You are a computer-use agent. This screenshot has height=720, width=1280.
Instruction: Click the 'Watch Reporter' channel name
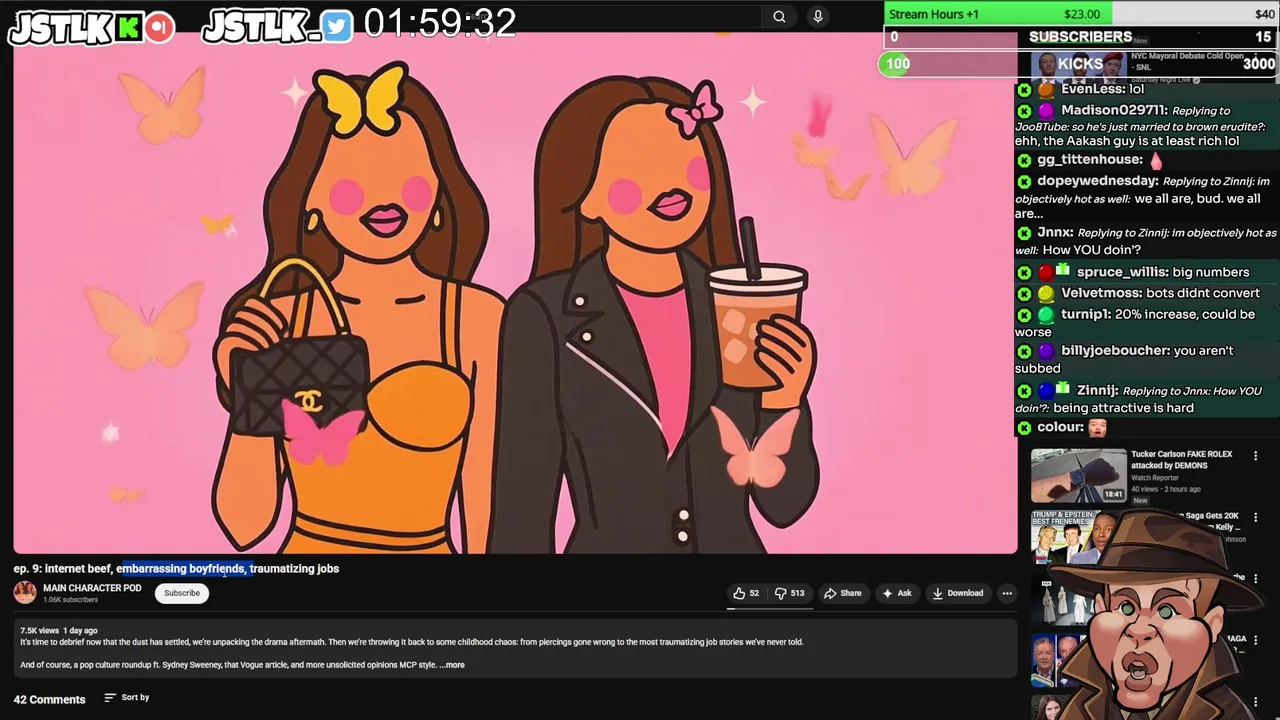click(1155, 478)
